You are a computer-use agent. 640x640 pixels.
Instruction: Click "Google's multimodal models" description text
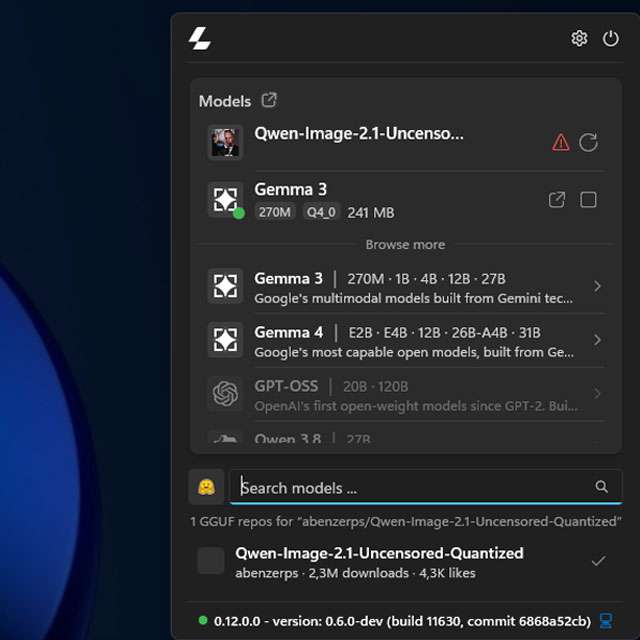pyautogui.click(x=413, y=299)
